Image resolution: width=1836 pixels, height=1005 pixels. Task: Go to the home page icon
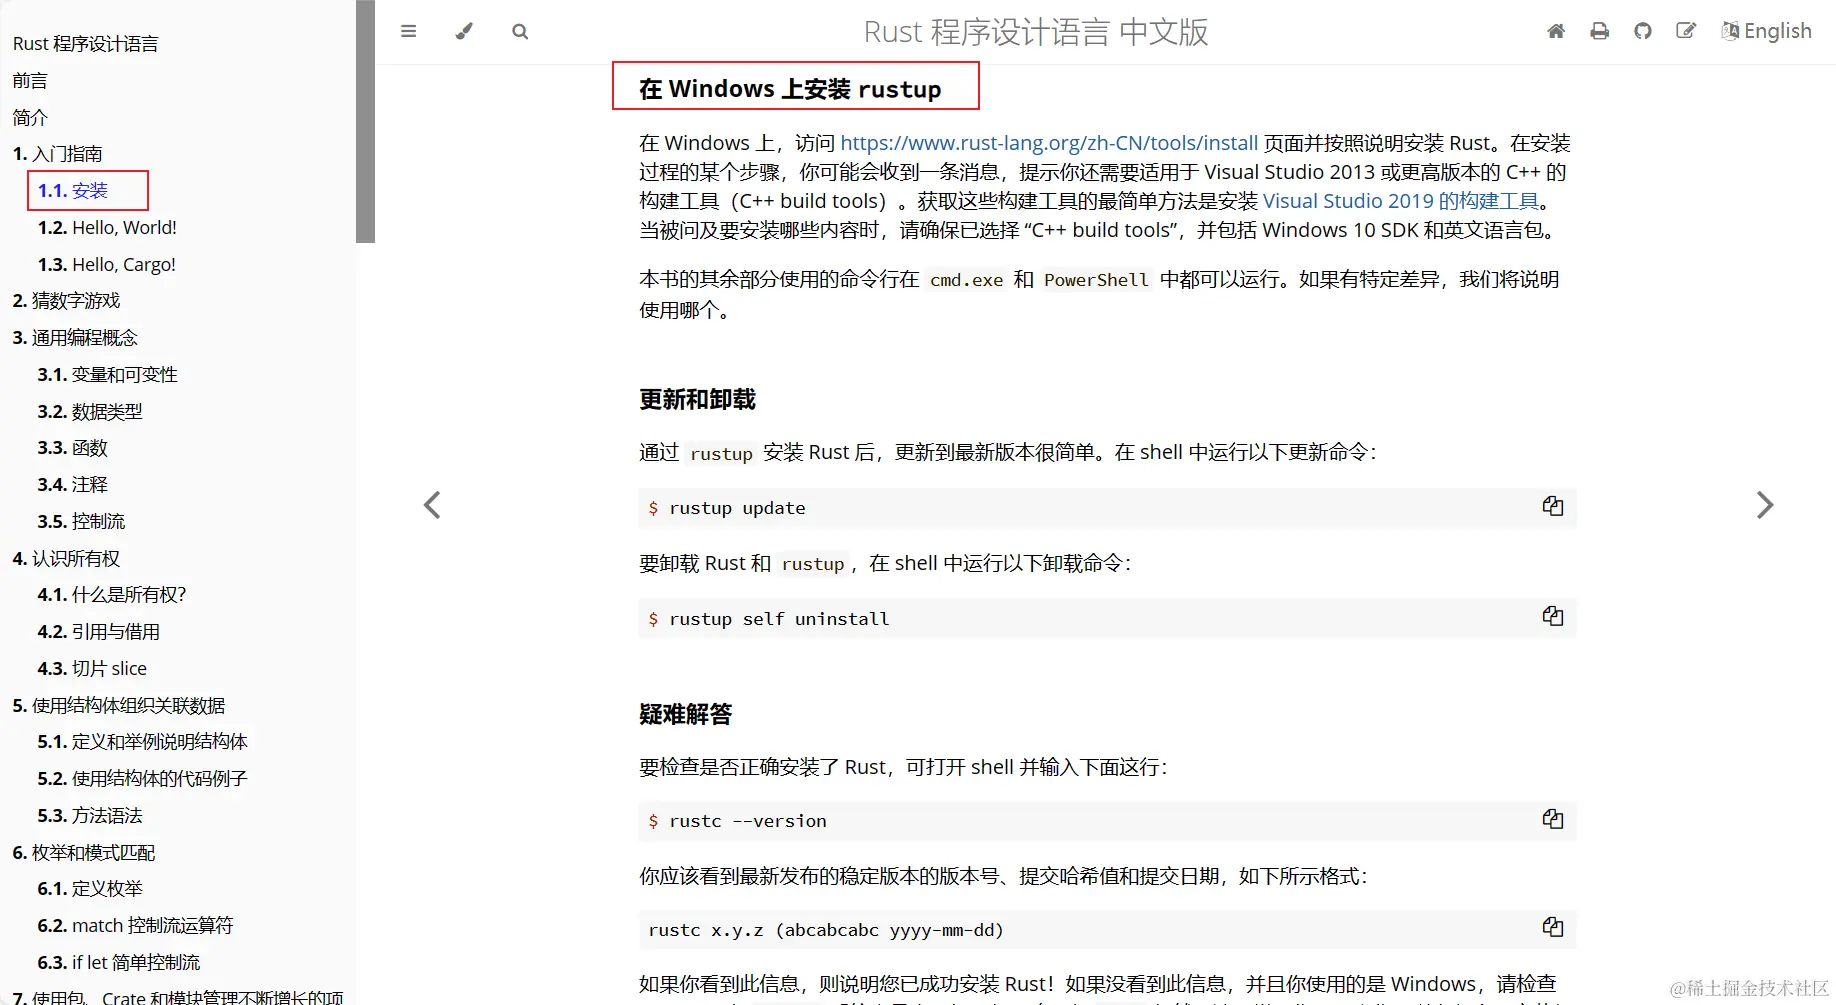tap(1556, 31)
